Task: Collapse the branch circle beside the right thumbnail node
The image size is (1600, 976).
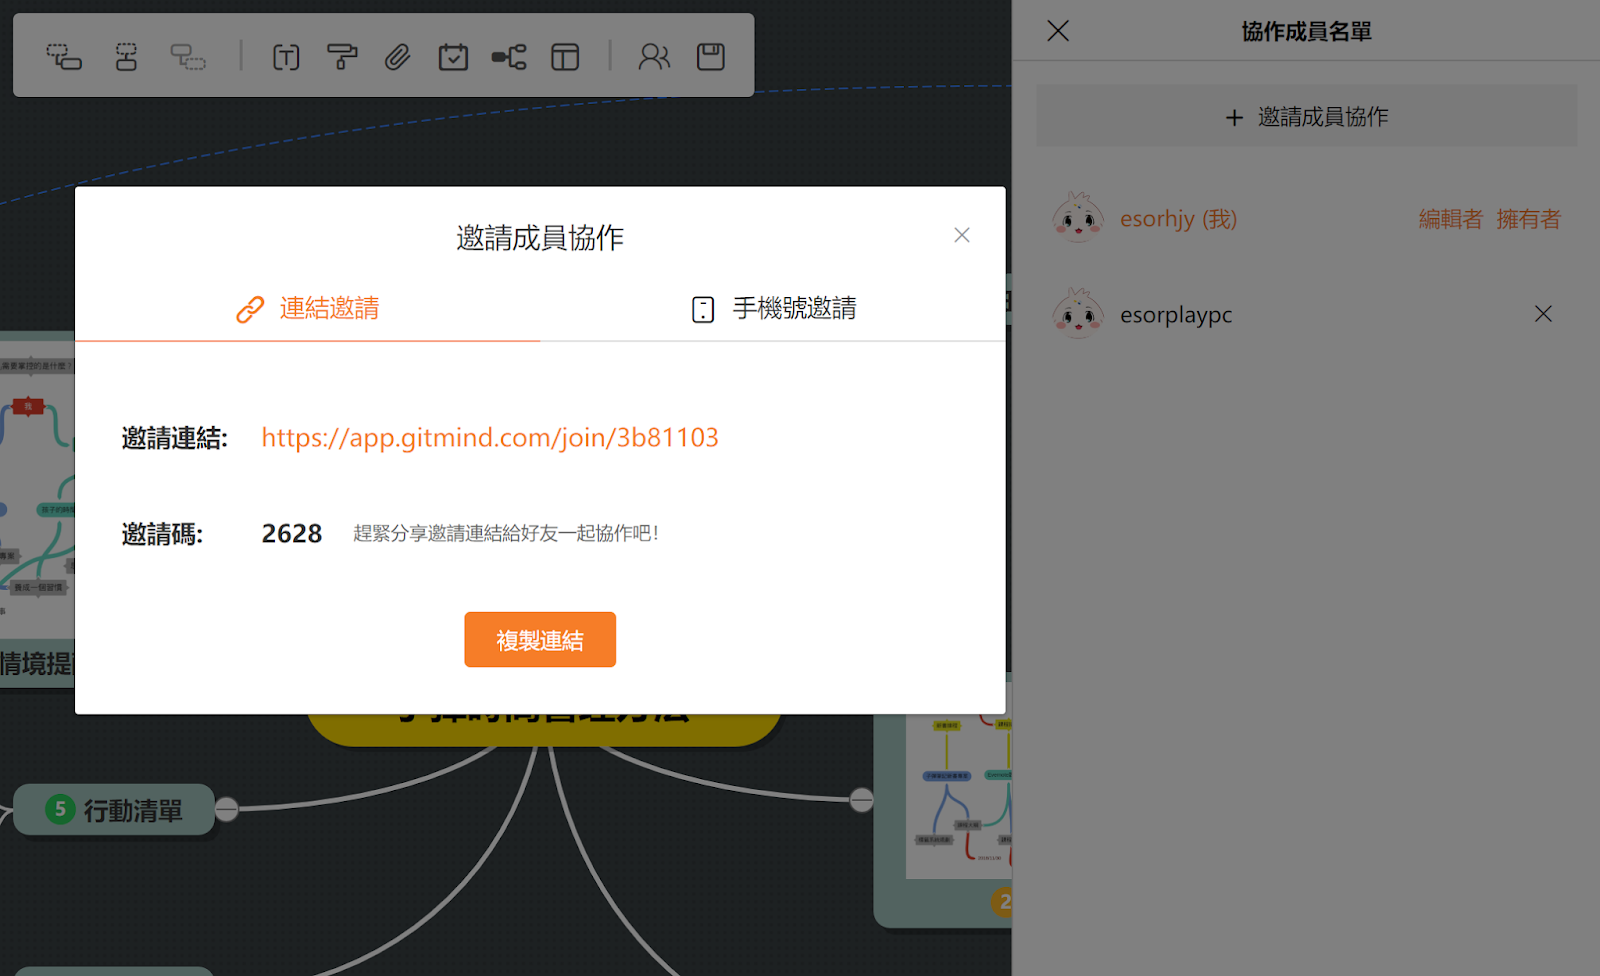Action: point(861,800)
